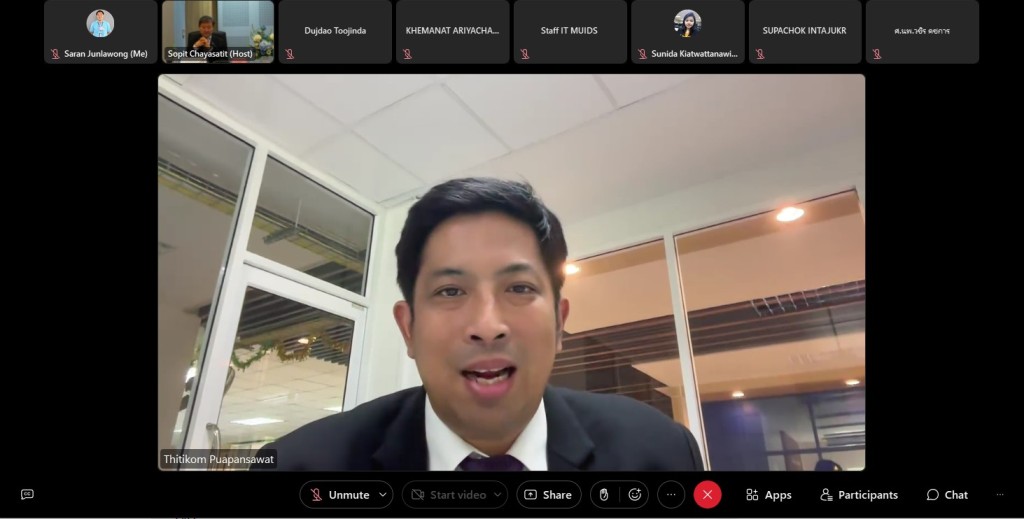Image resolution: width=1024 pixels, height=519 pixels.
Task: Click the Staff IT MUIDS muted mic icon
Action: (525, 54)
